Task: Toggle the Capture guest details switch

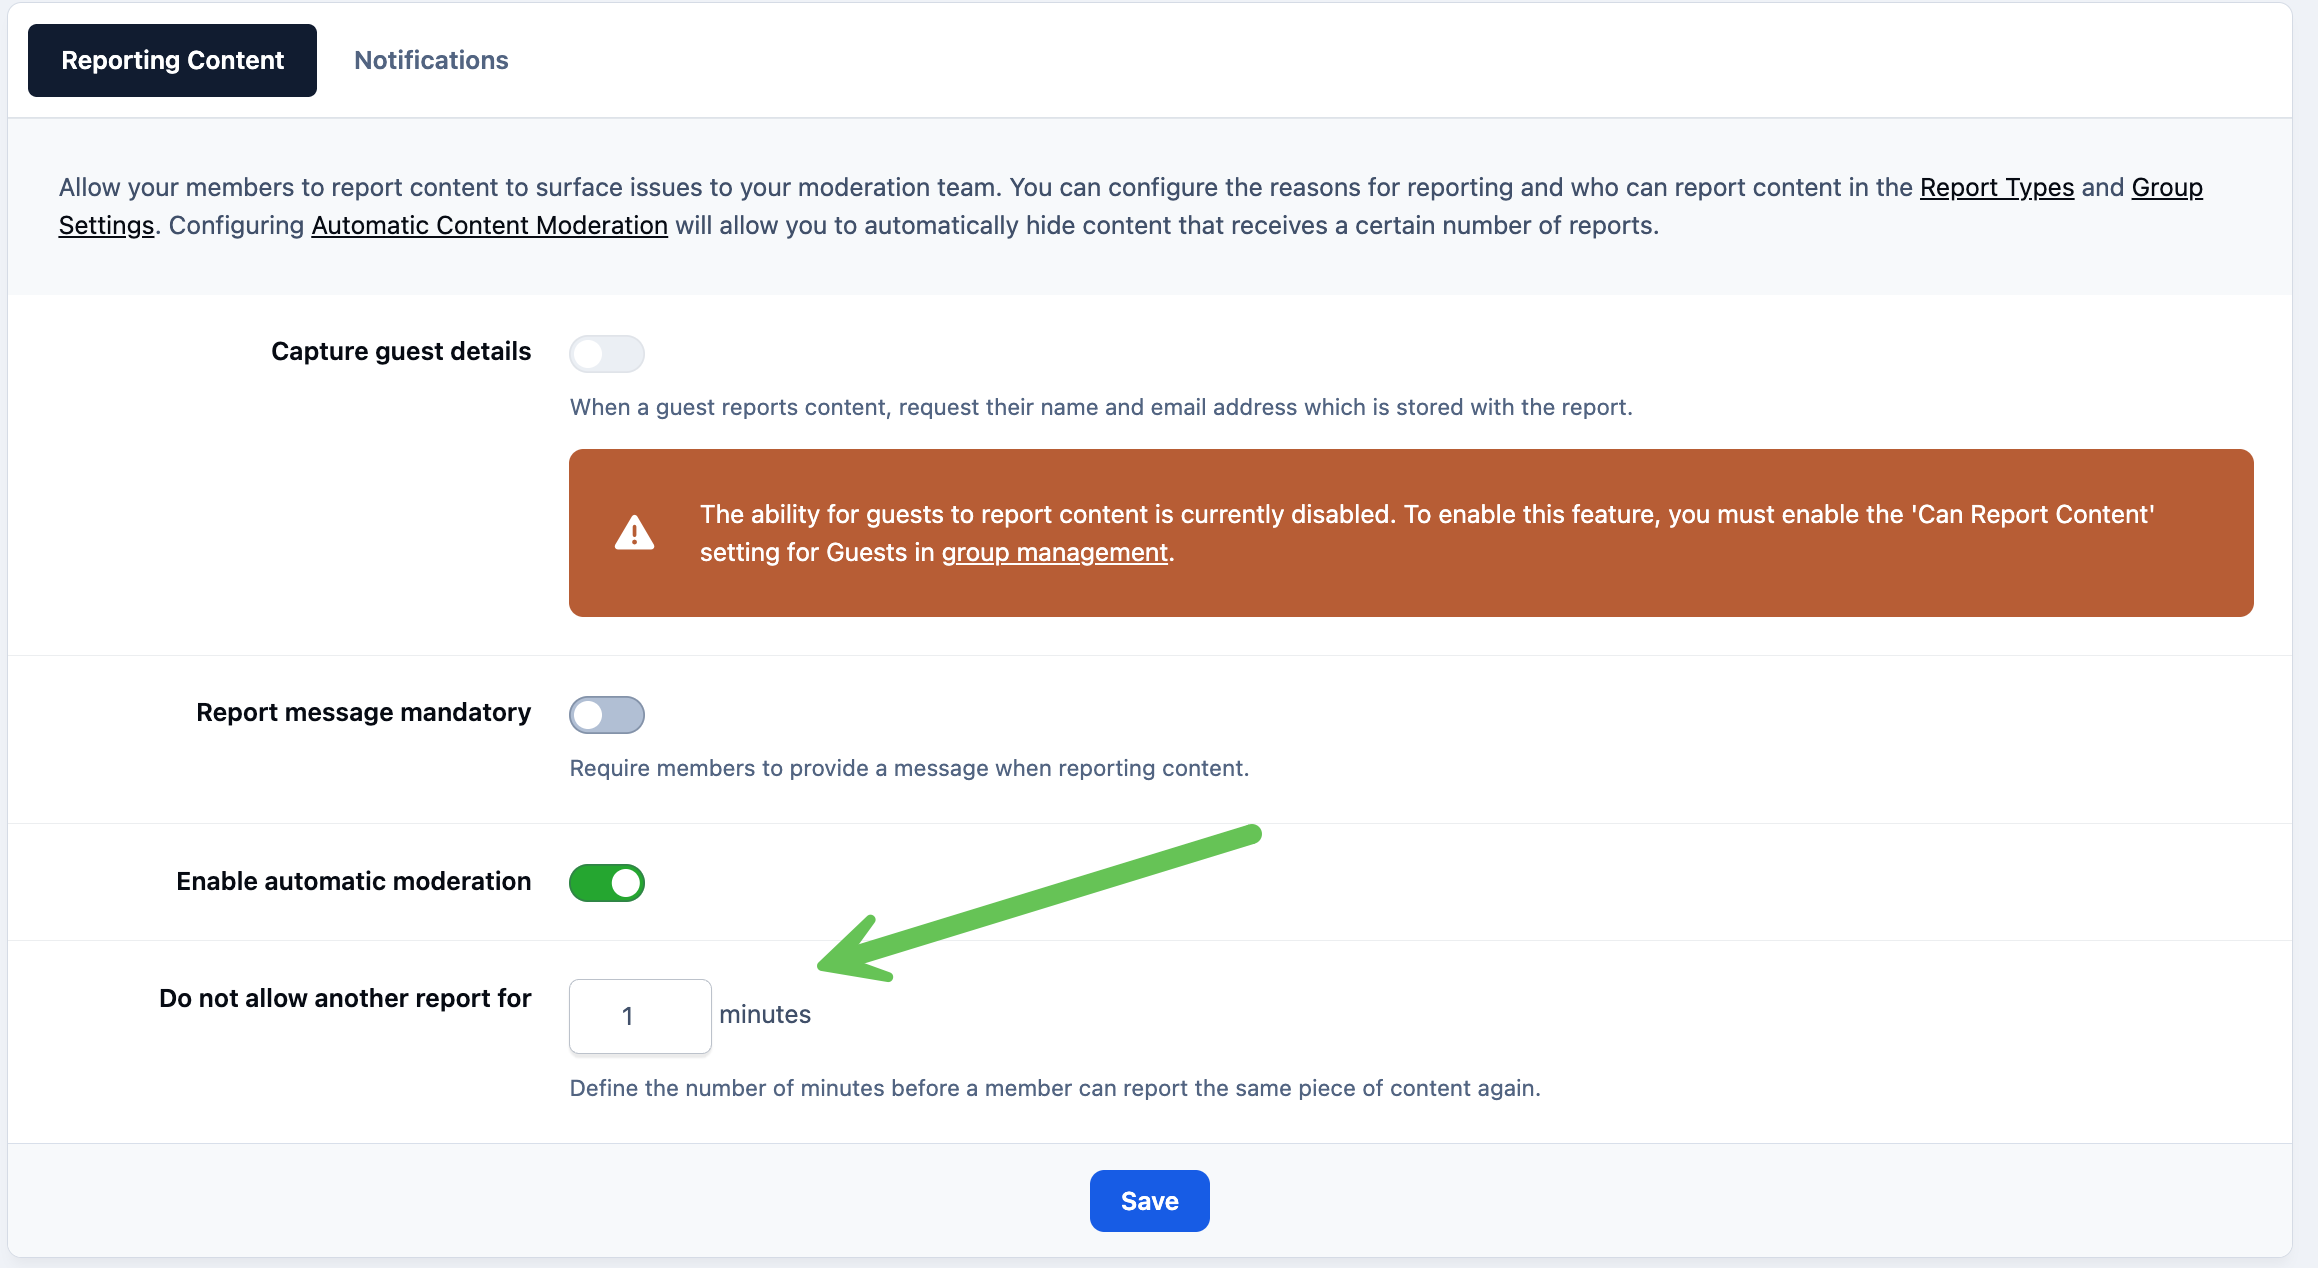Action: point(607,353)
